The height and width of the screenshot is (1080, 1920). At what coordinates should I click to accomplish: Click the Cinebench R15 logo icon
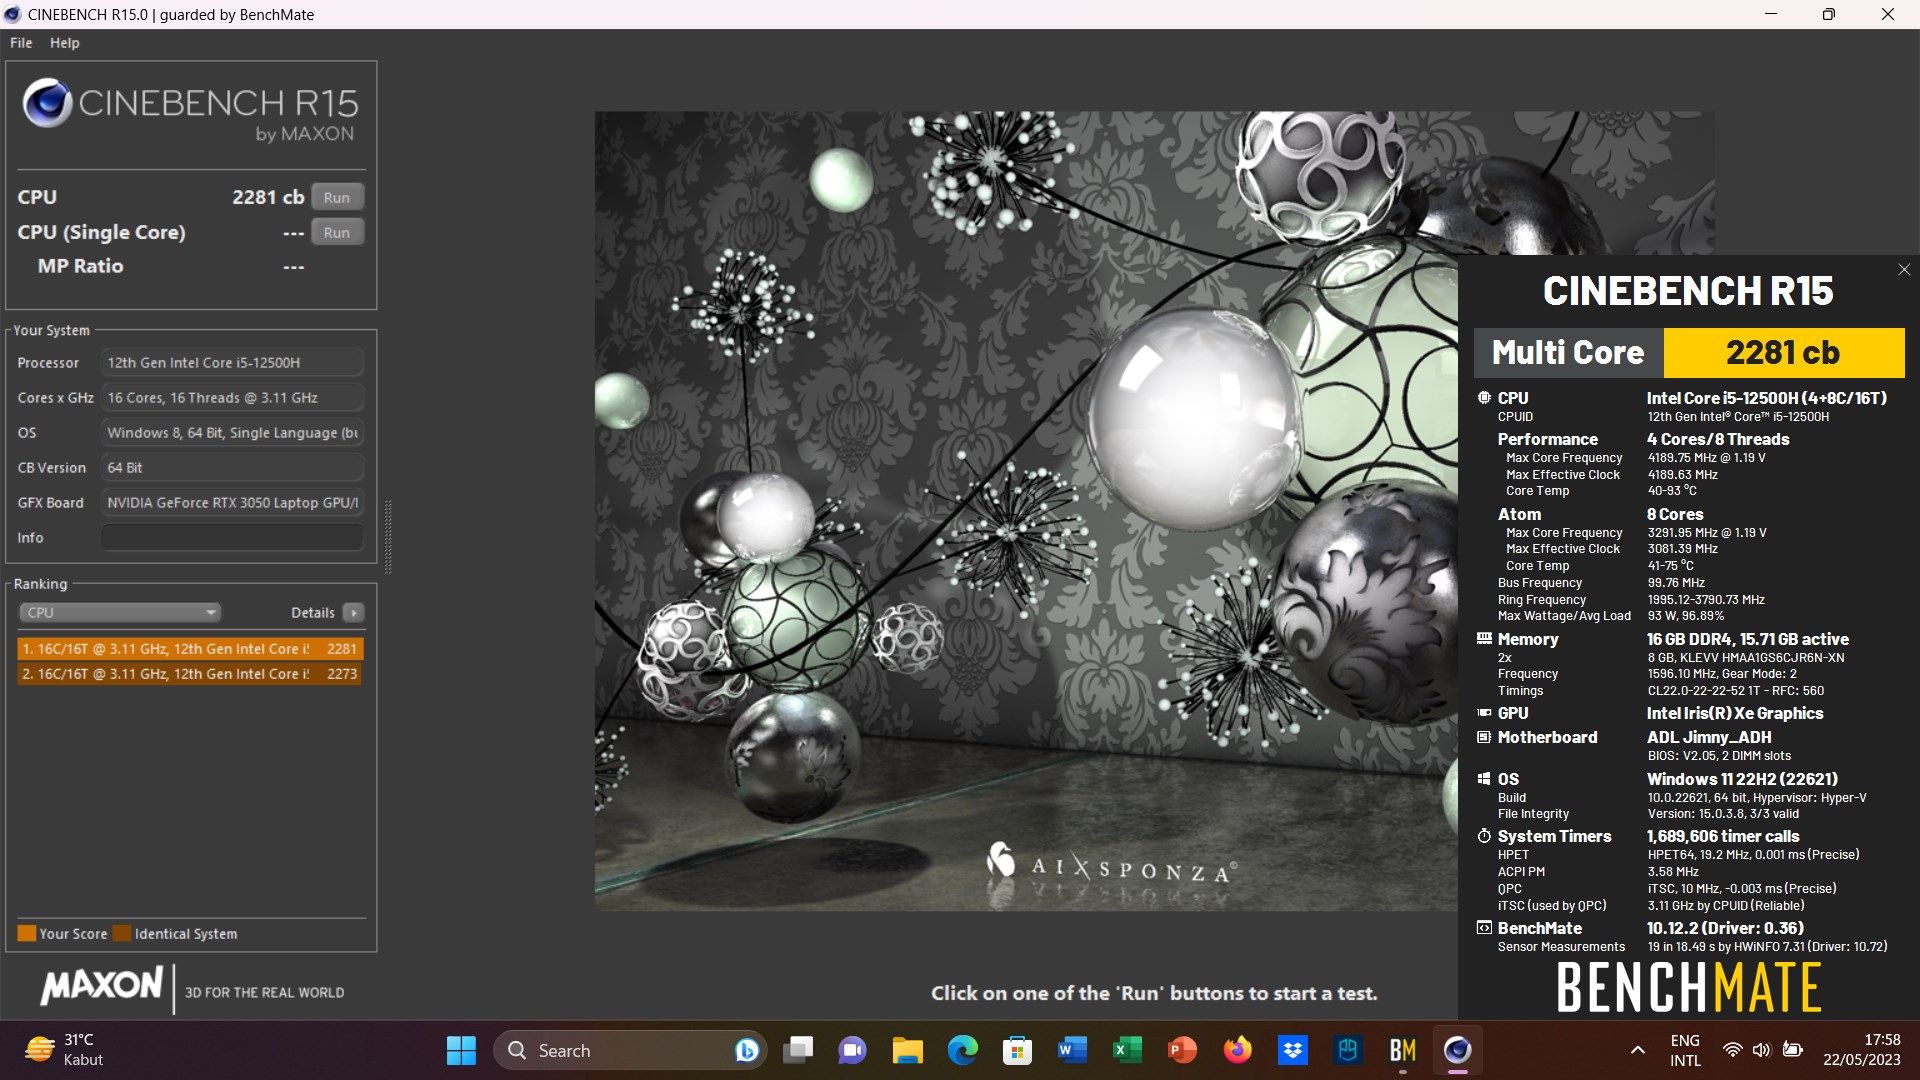[47, 103]
